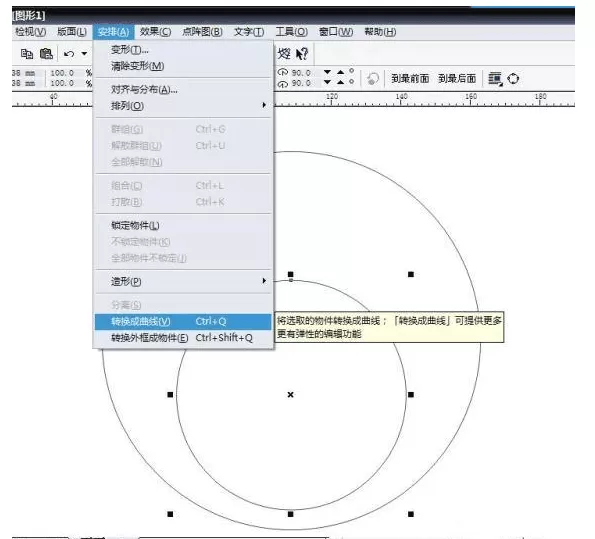Viewport: 595px width, 539px height.
Task: Click the ellipse node at top of the inner circle
Action: pos(291,280)
